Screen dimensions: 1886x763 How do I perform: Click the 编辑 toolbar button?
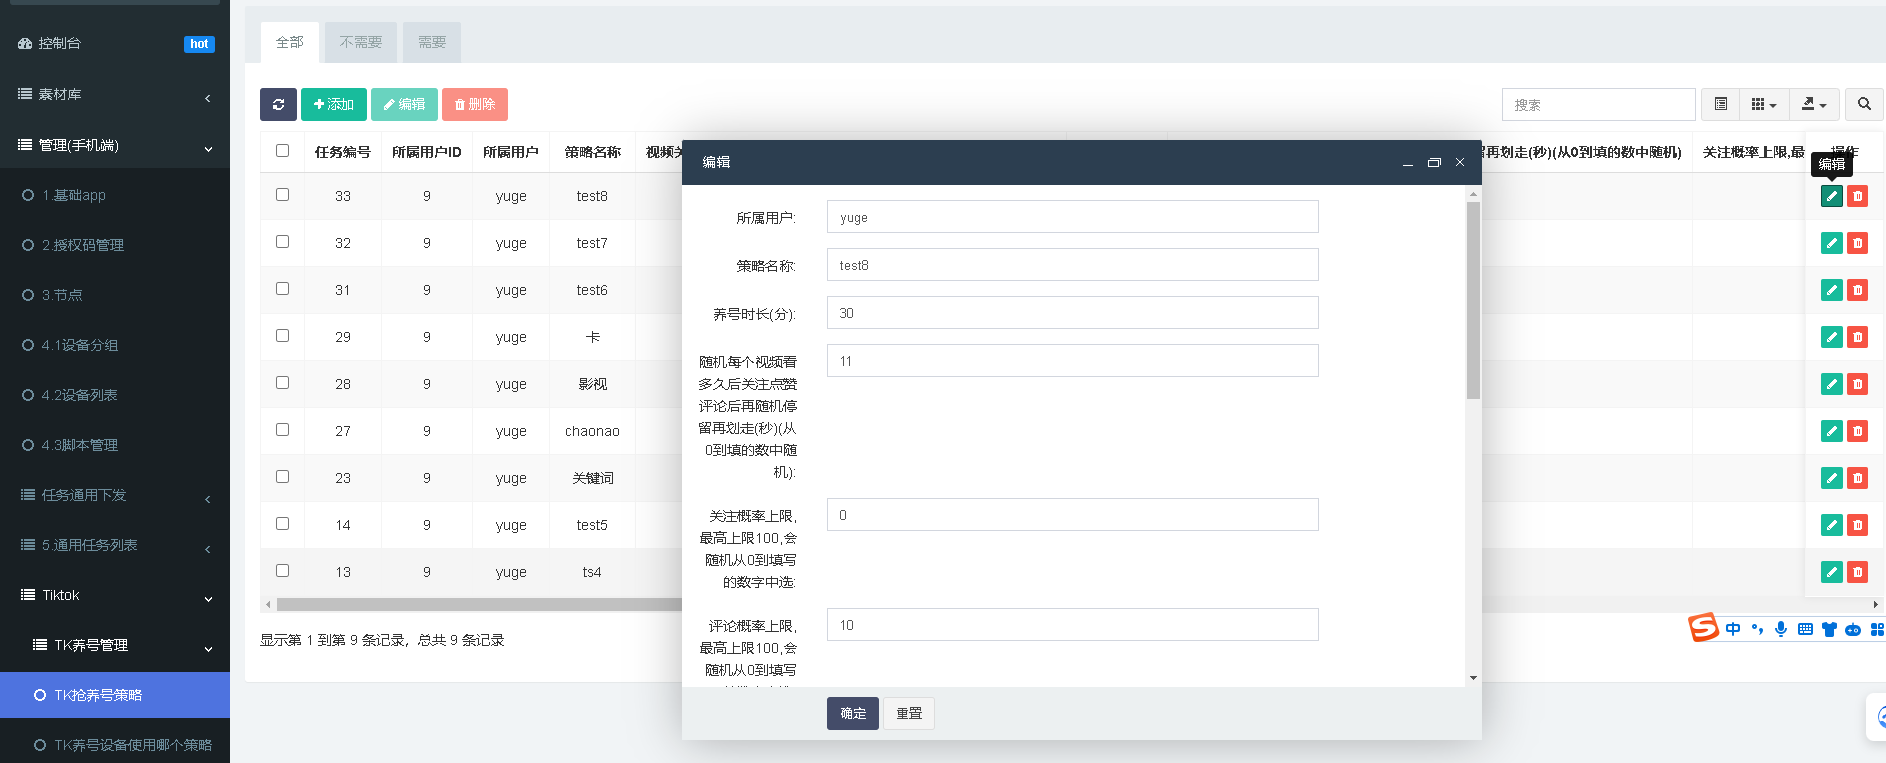point(404,104)
